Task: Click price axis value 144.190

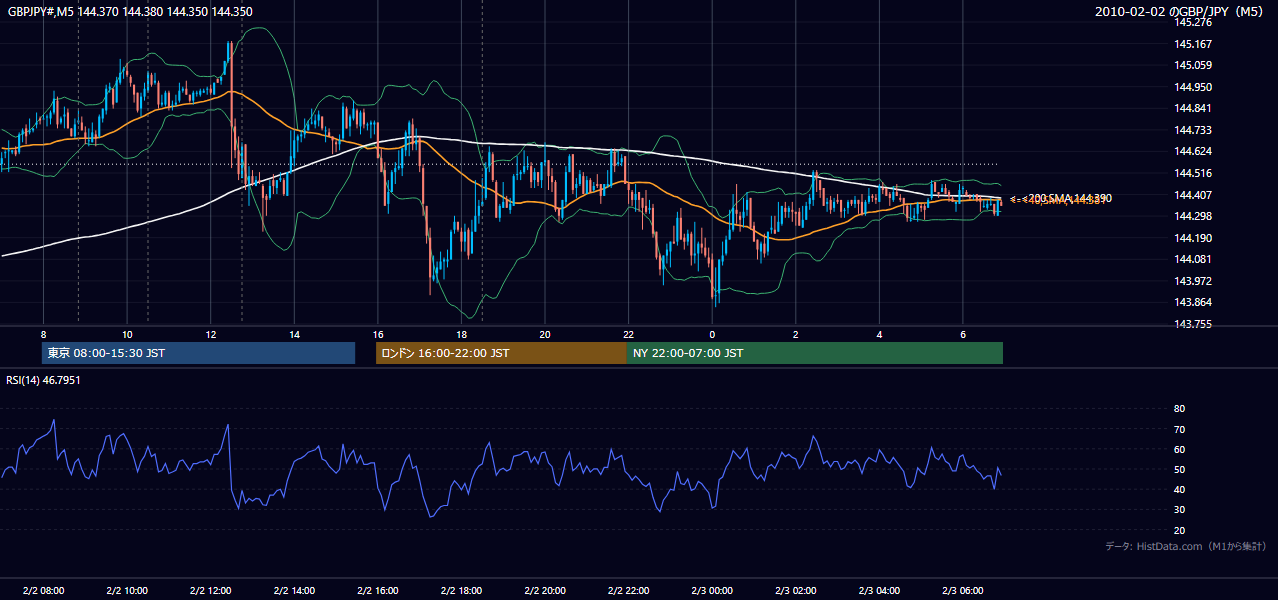Action: 1194,239
